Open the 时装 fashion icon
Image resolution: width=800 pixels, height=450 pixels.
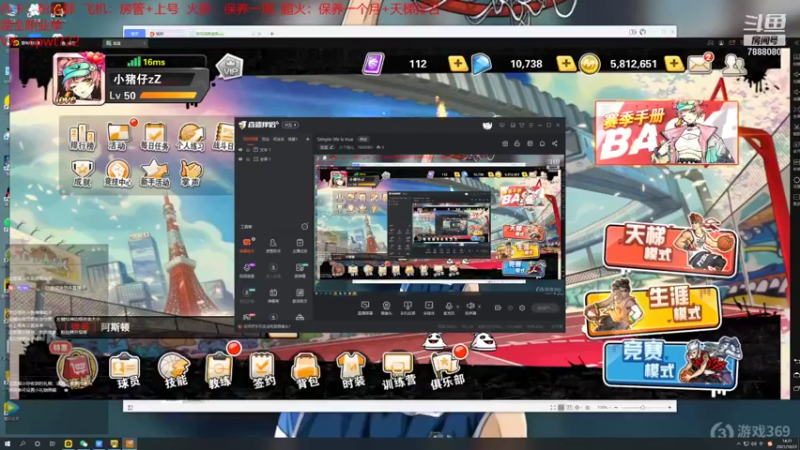352,371
